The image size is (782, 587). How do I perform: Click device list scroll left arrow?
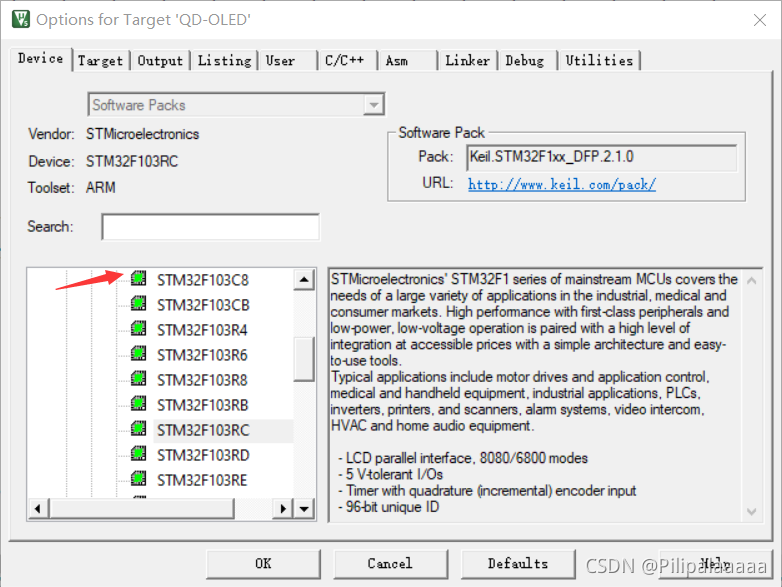click(38, 509)
